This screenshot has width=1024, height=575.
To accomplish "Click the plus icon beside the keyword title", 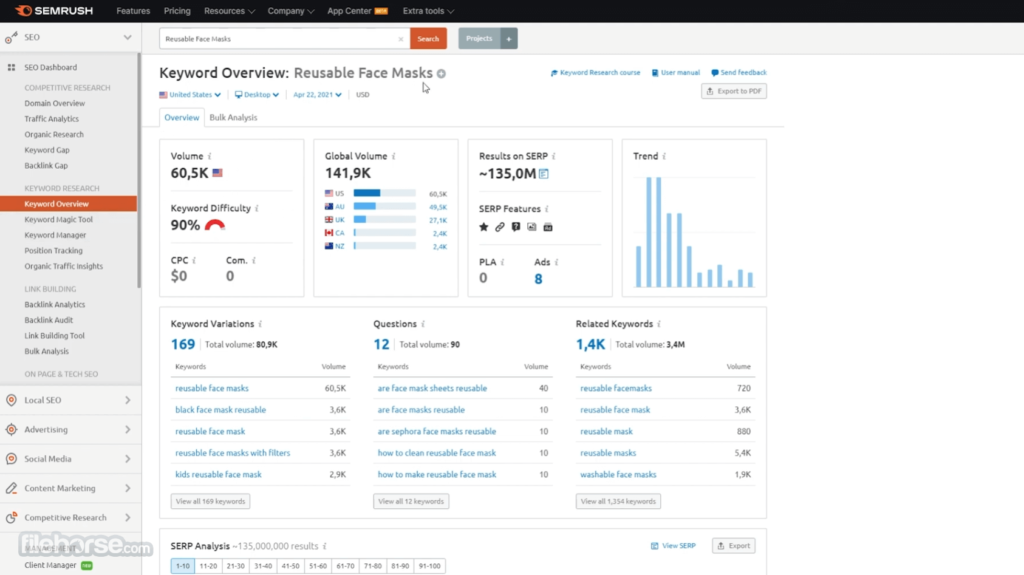I will click(x=441, y=73).
